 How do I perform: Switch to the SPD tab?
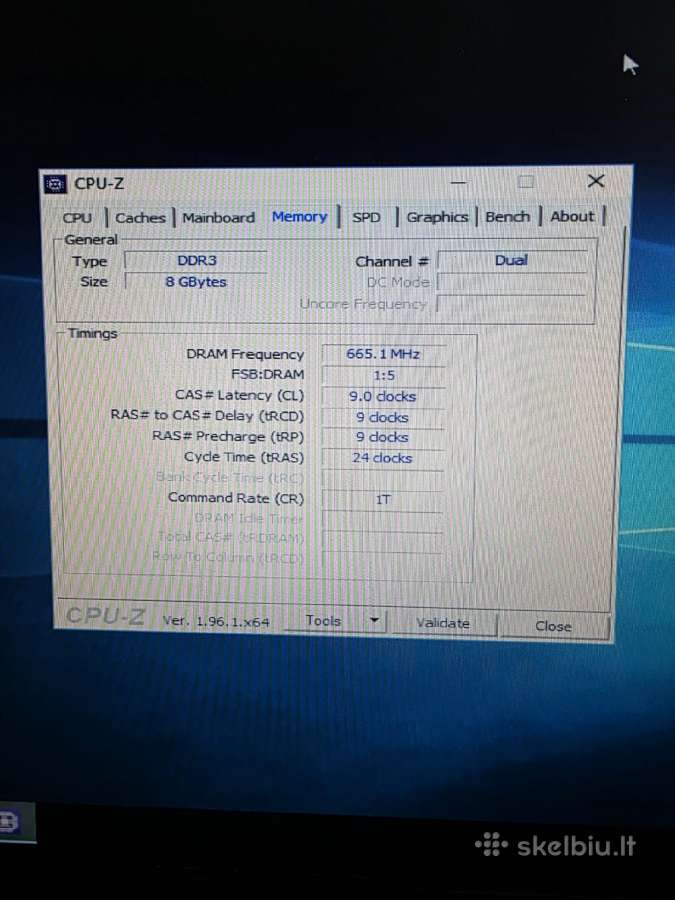[366, 218]
